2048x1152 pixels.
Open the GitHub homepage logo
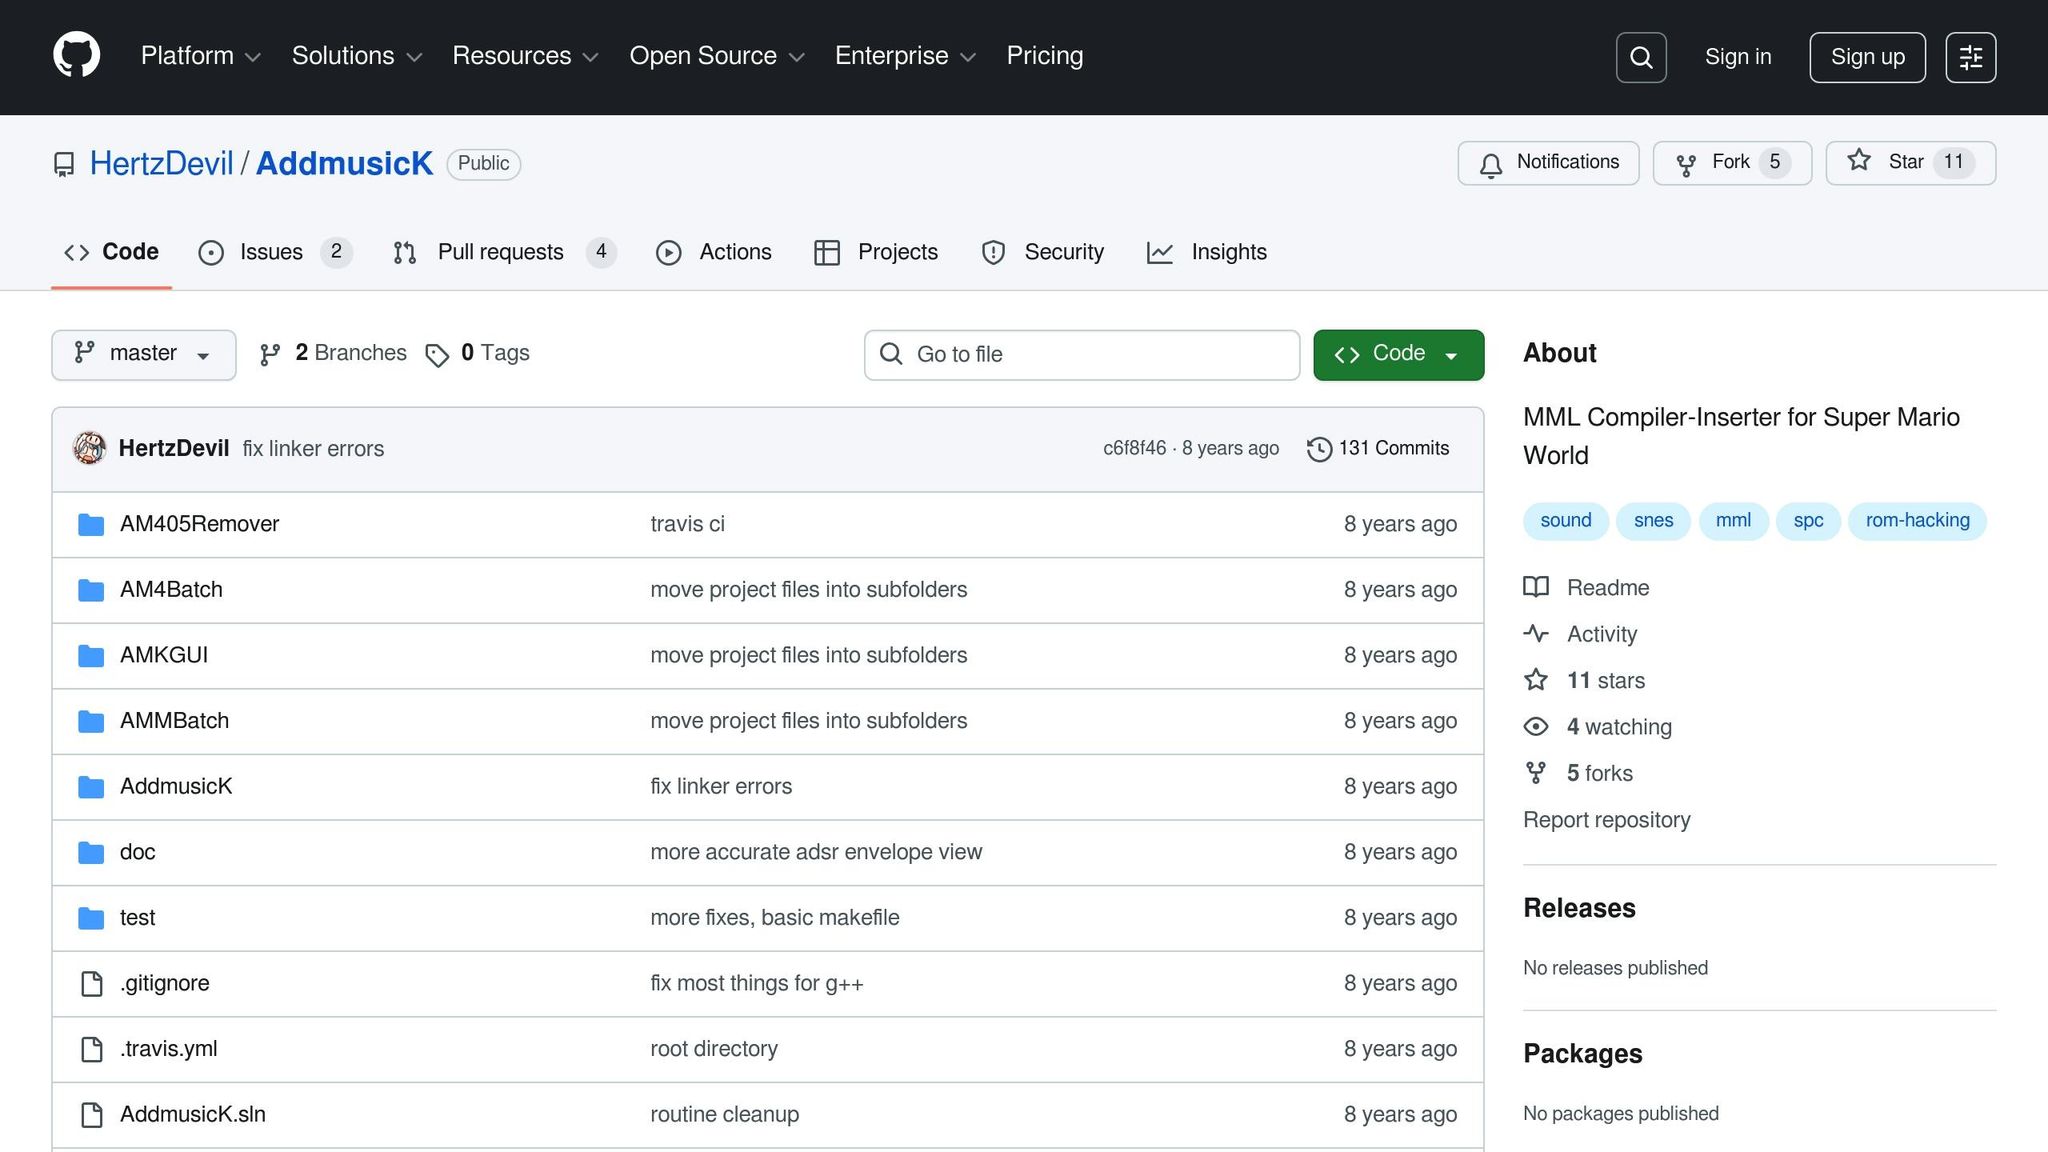coord(76,56)
